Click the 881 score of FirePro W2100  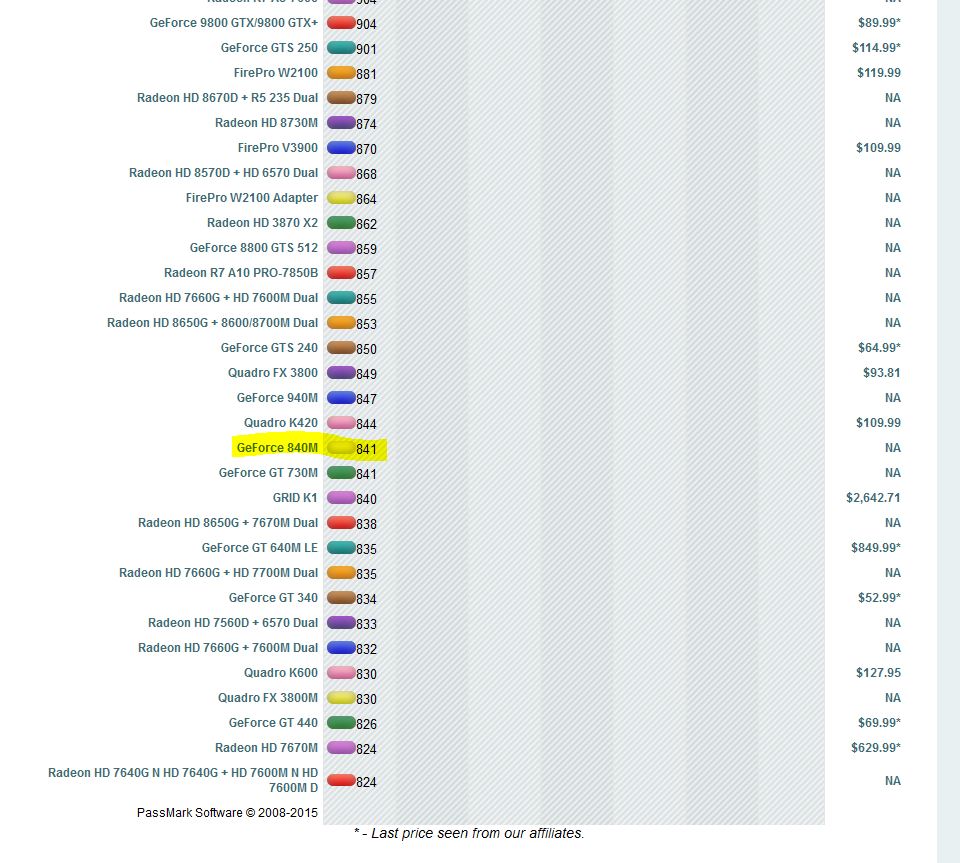tap(366, 74)
